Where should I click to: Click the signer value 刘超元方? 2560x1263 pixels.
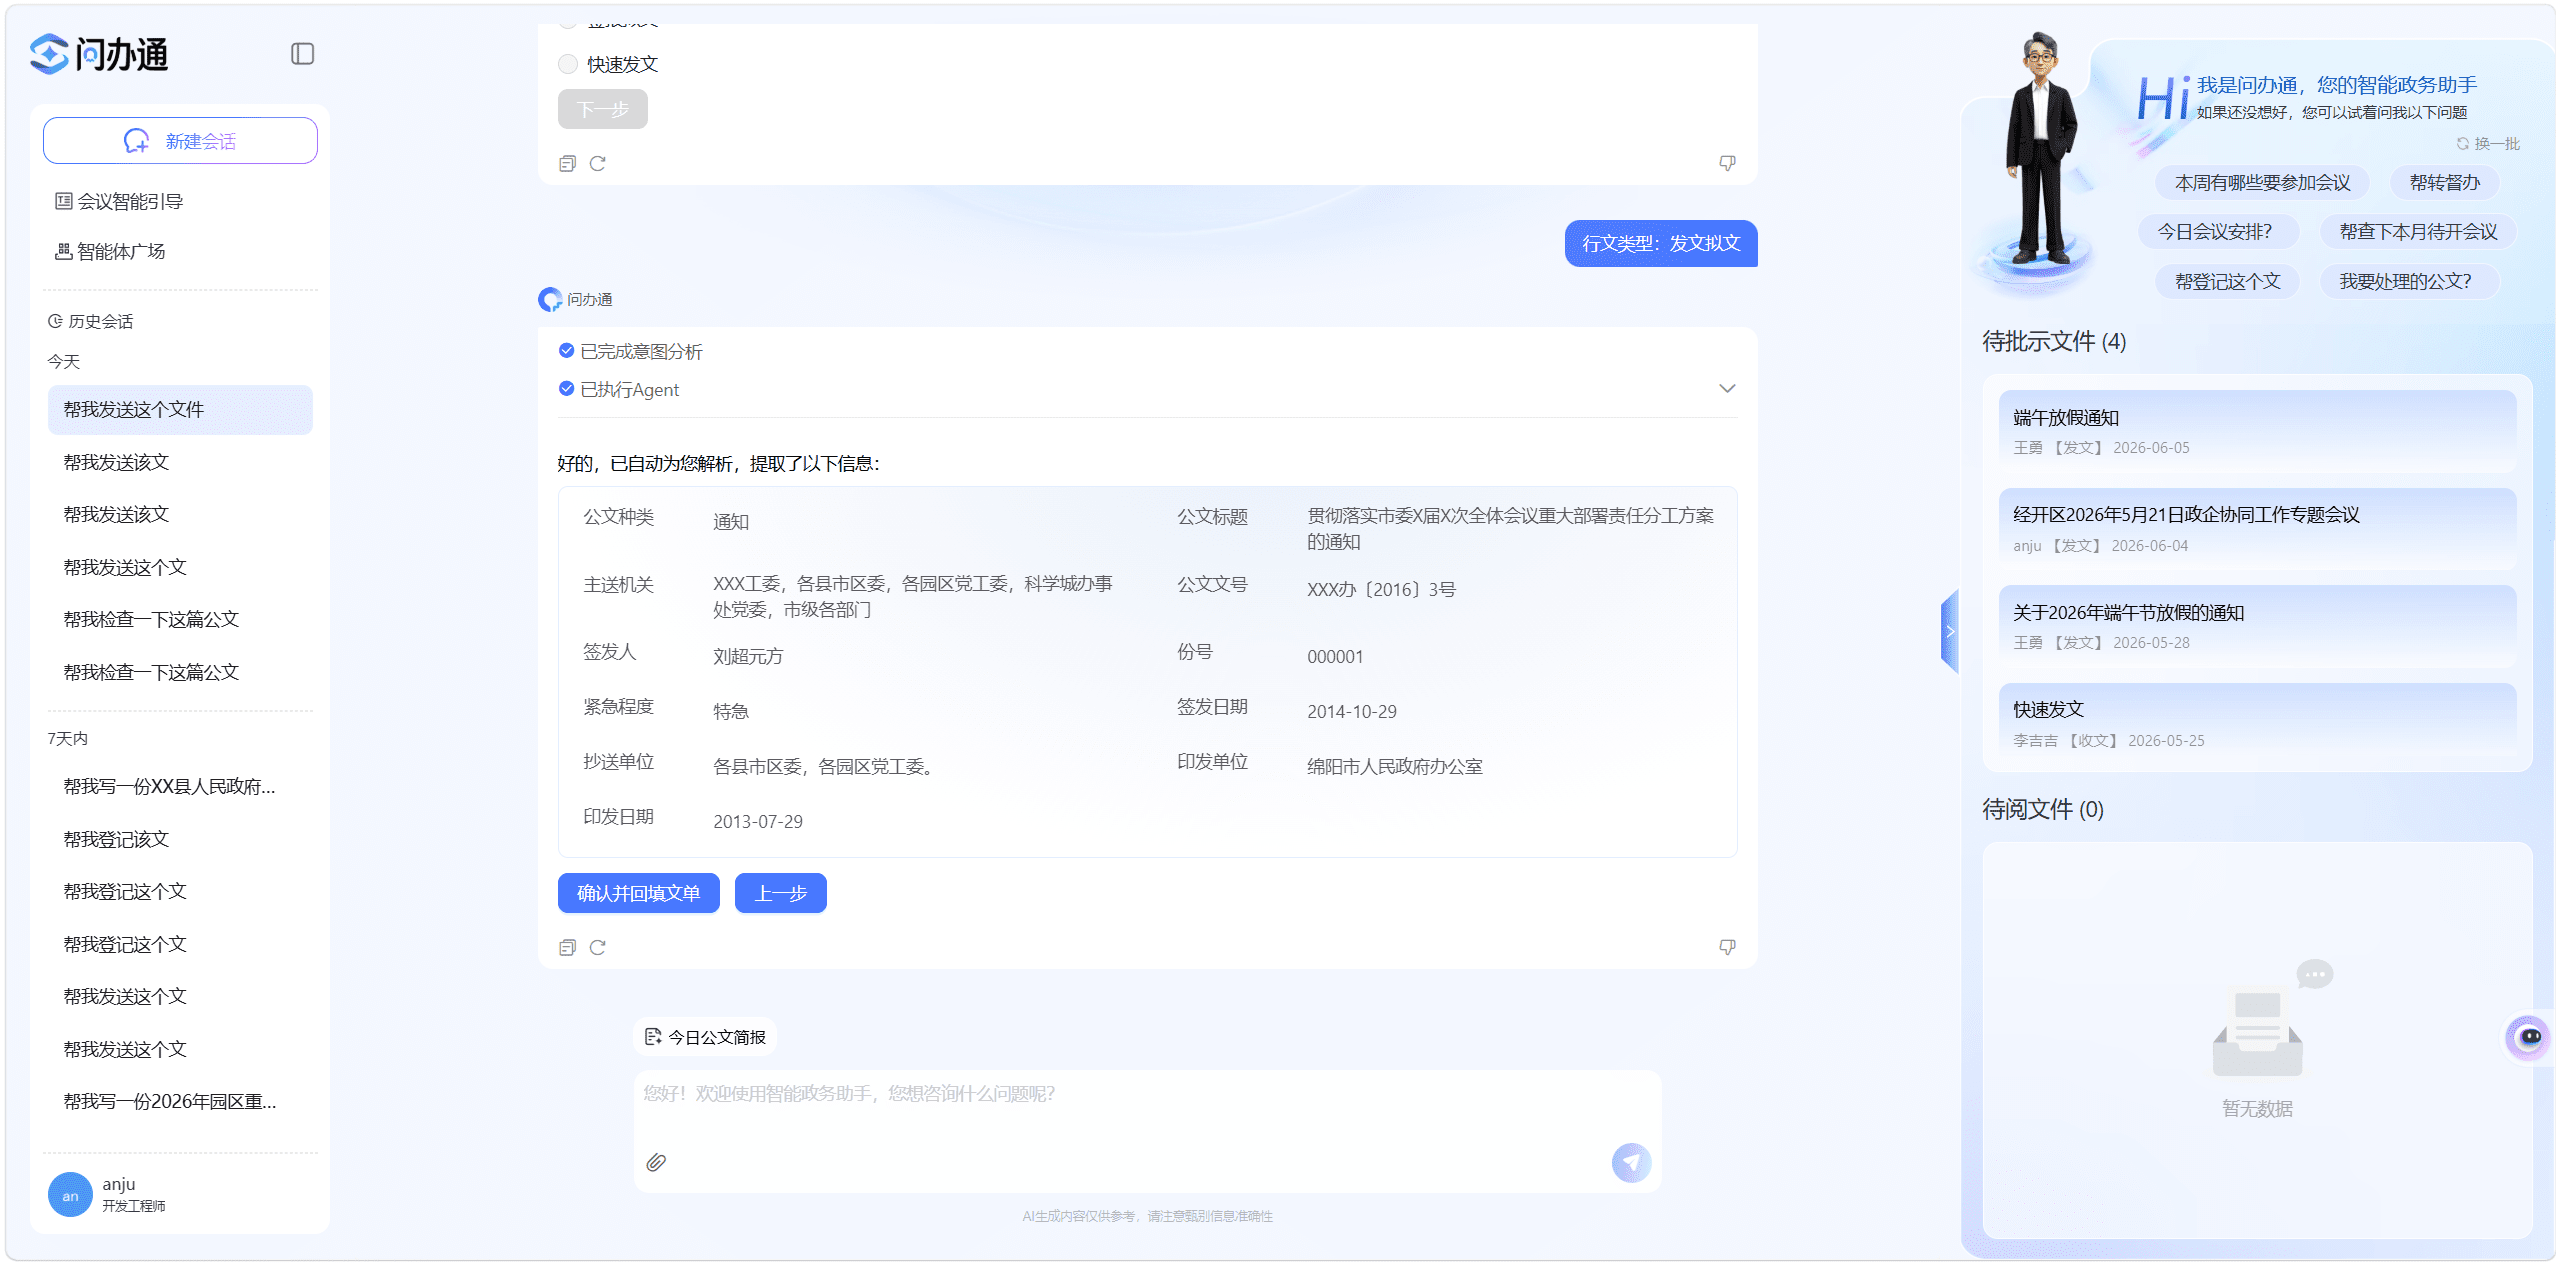(748, 657)
